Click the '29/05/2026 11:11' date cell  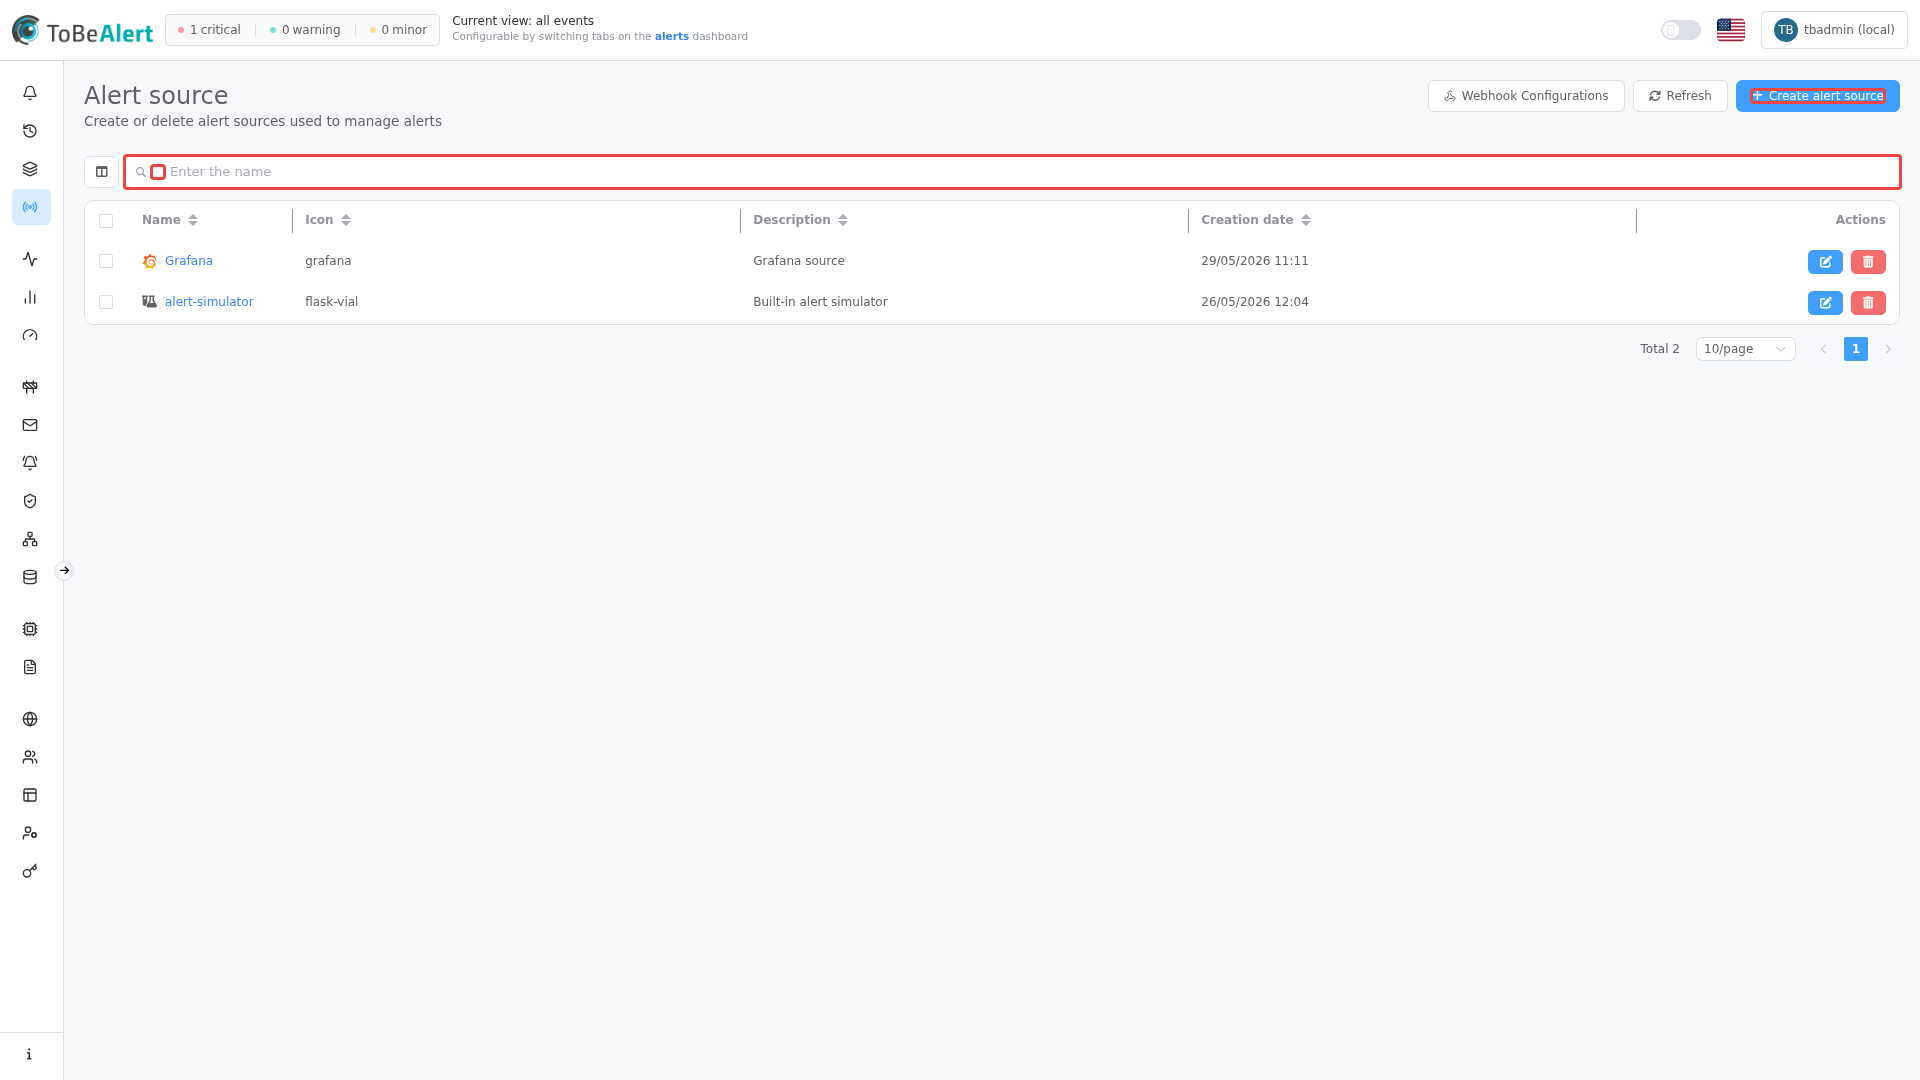[x=1255, y=261]
